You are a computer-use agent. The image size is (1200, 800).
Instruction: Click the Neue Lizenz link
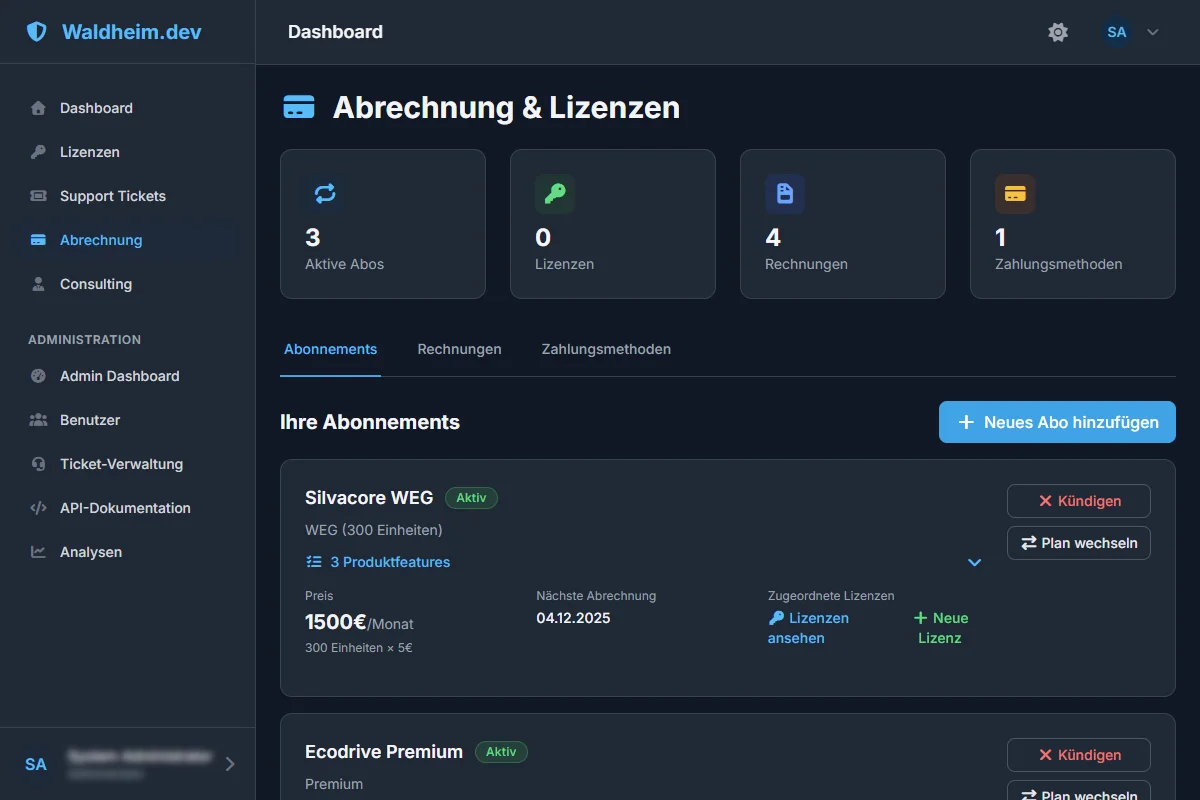[941, 628]
